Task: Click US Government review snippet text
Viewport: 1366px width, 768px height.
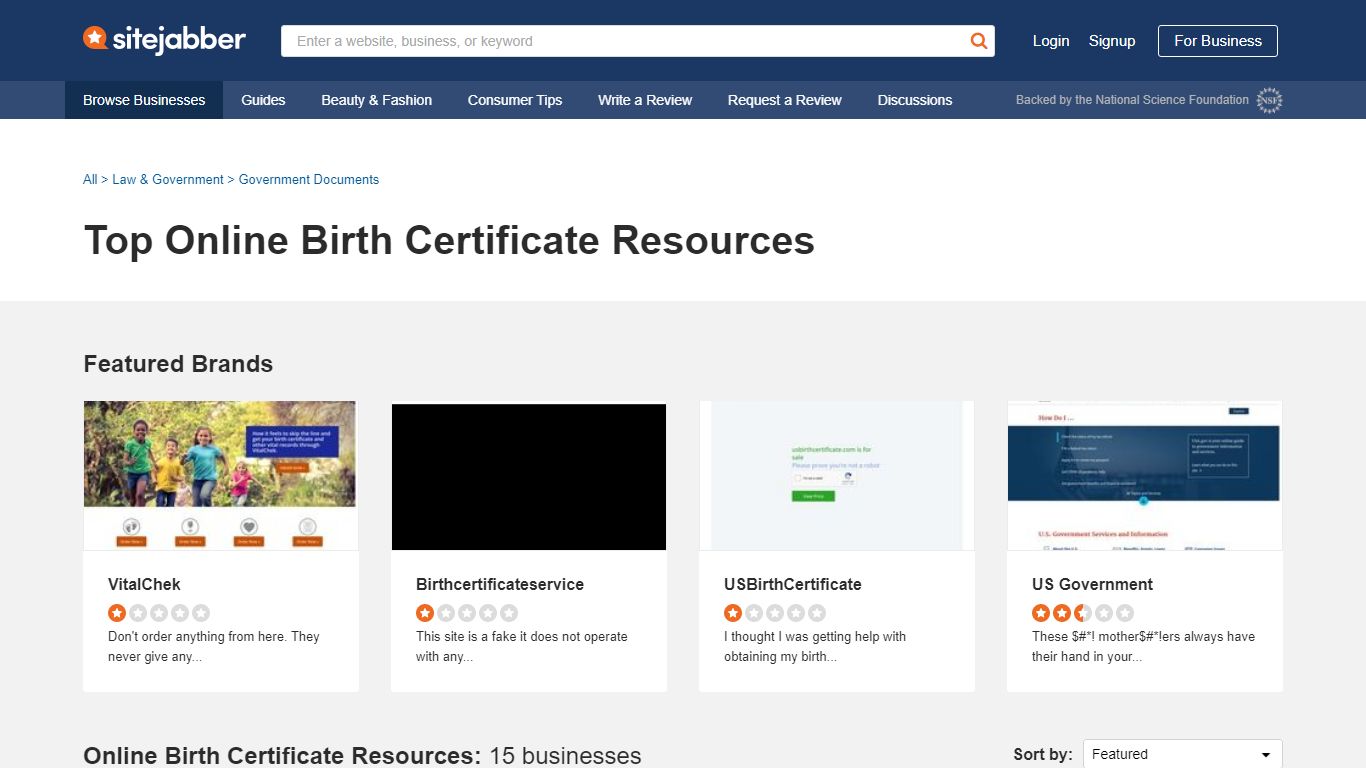Action: point(1143,646)
